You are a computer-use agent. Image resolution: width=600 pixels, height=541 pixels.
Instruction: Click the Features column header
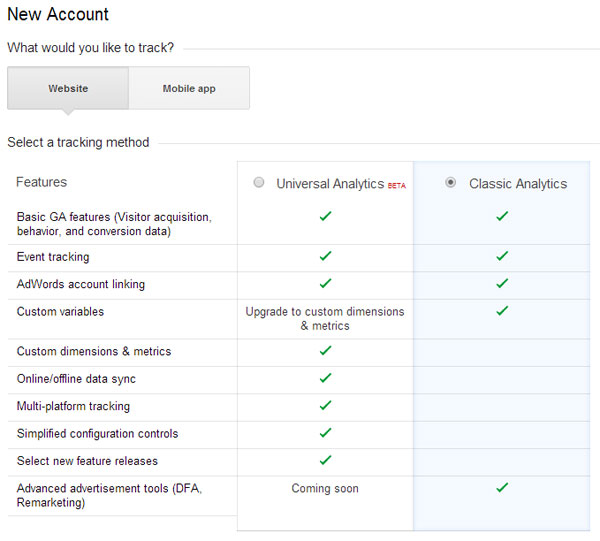(x=41, y=182)
